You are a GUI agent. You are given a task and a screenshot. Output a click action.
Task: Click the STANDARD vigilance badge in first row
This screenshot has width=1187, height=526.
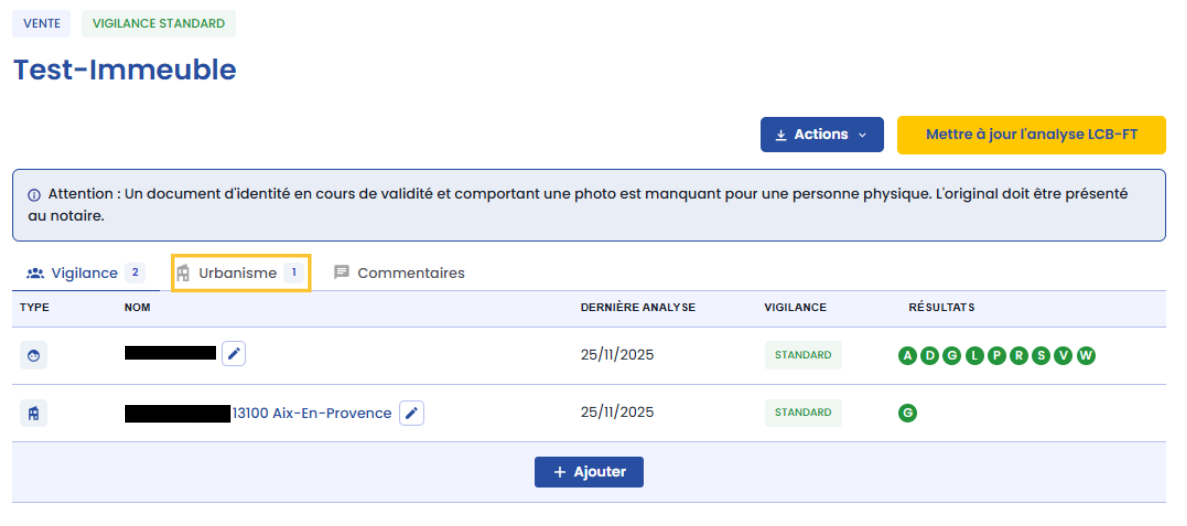[x=802, y=355]
